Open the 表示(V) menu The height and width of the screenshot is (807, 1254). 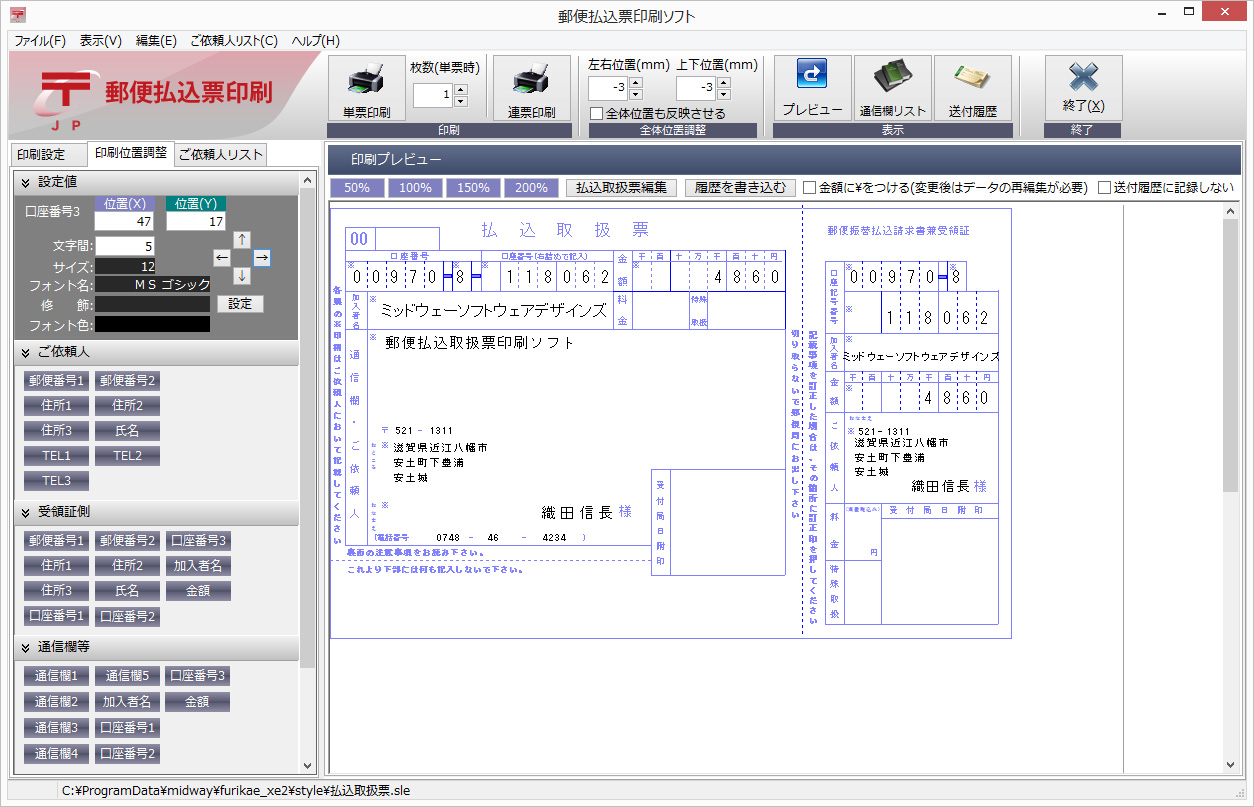click(101, 41)
